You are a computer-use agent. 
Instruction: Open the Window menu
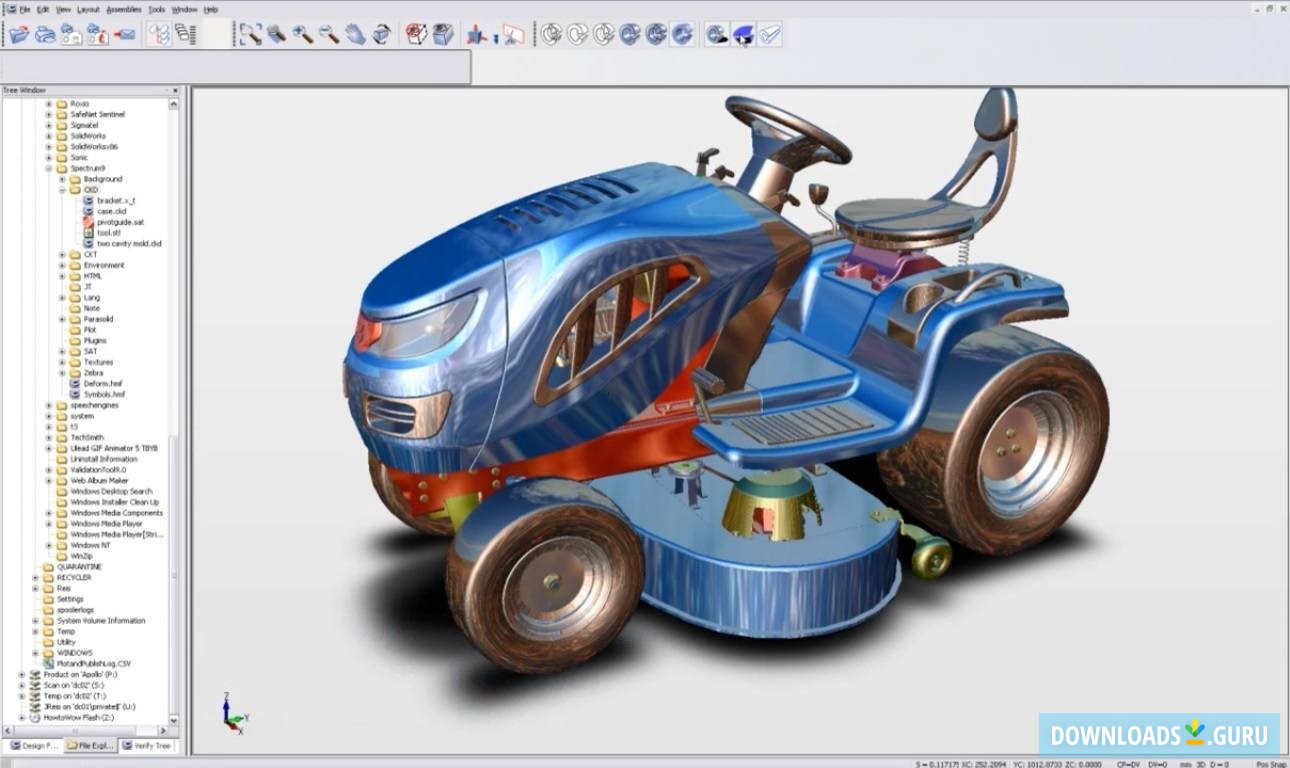click(184, 8)
